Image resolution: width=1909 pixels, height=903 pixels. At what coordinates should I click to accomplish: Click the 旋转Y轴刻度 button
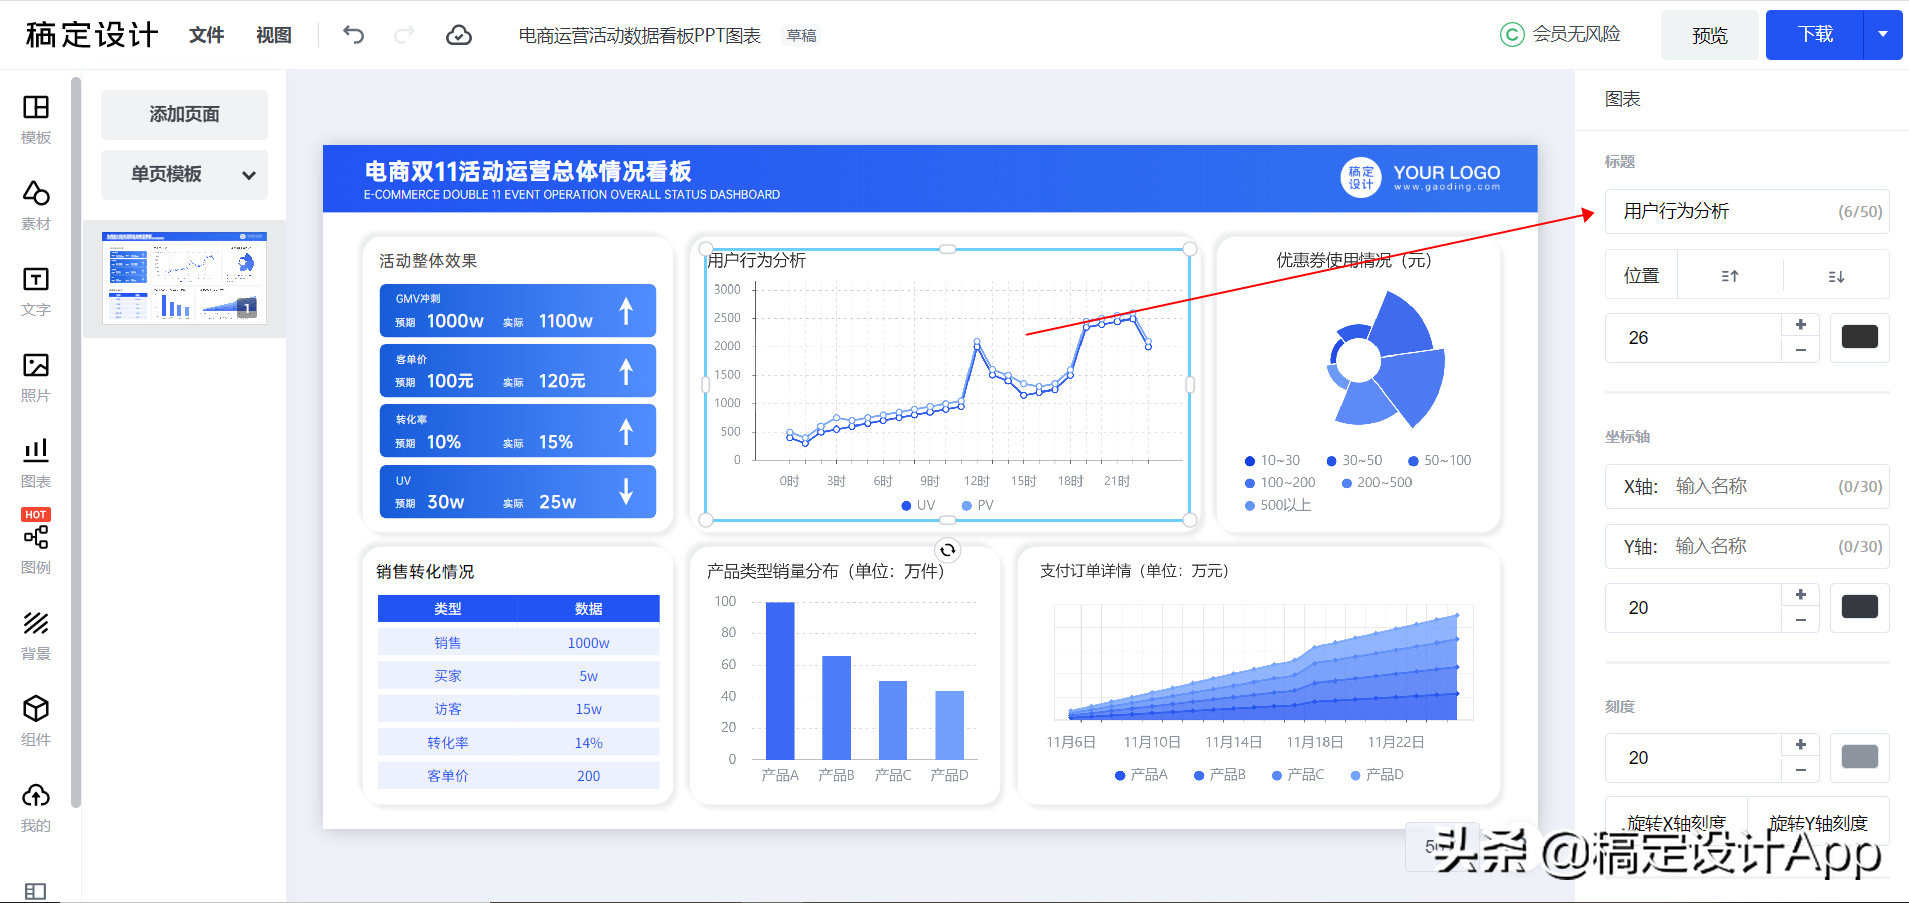1818,822
